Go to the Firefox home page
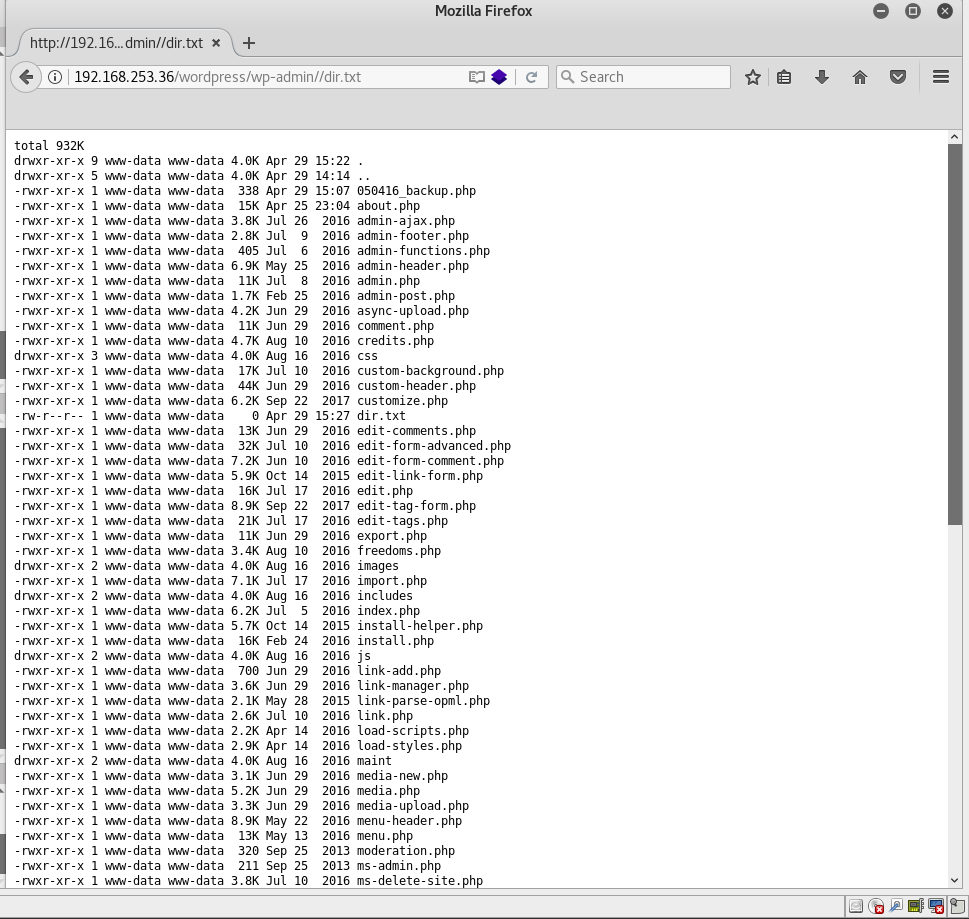 [860, 77]
